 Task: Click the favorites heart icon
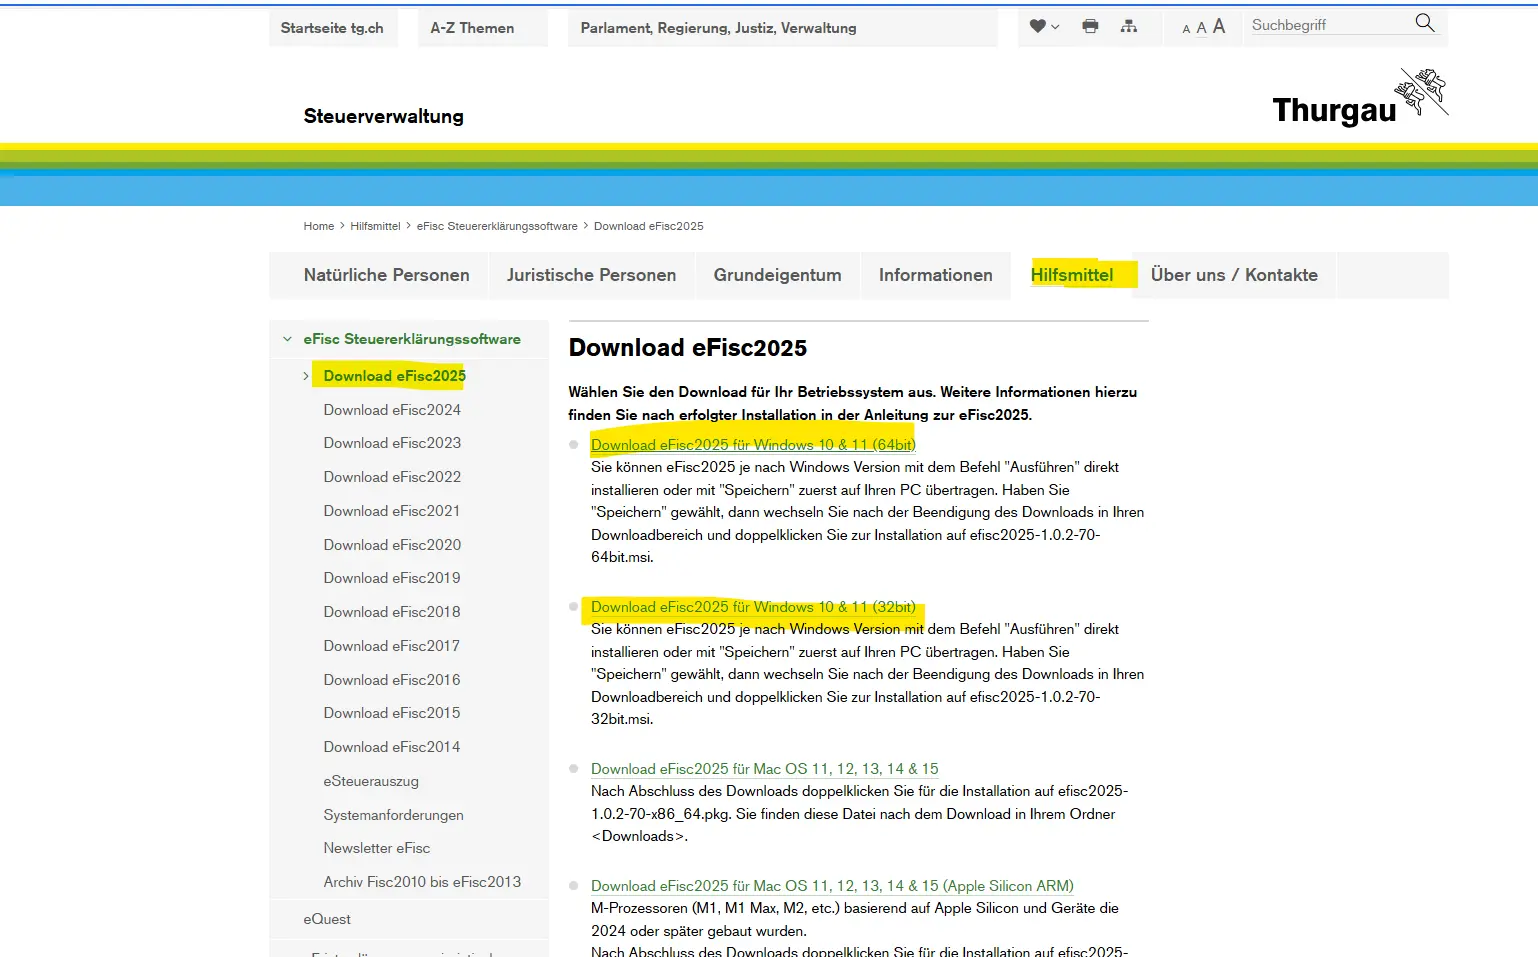click(1036, 25)
